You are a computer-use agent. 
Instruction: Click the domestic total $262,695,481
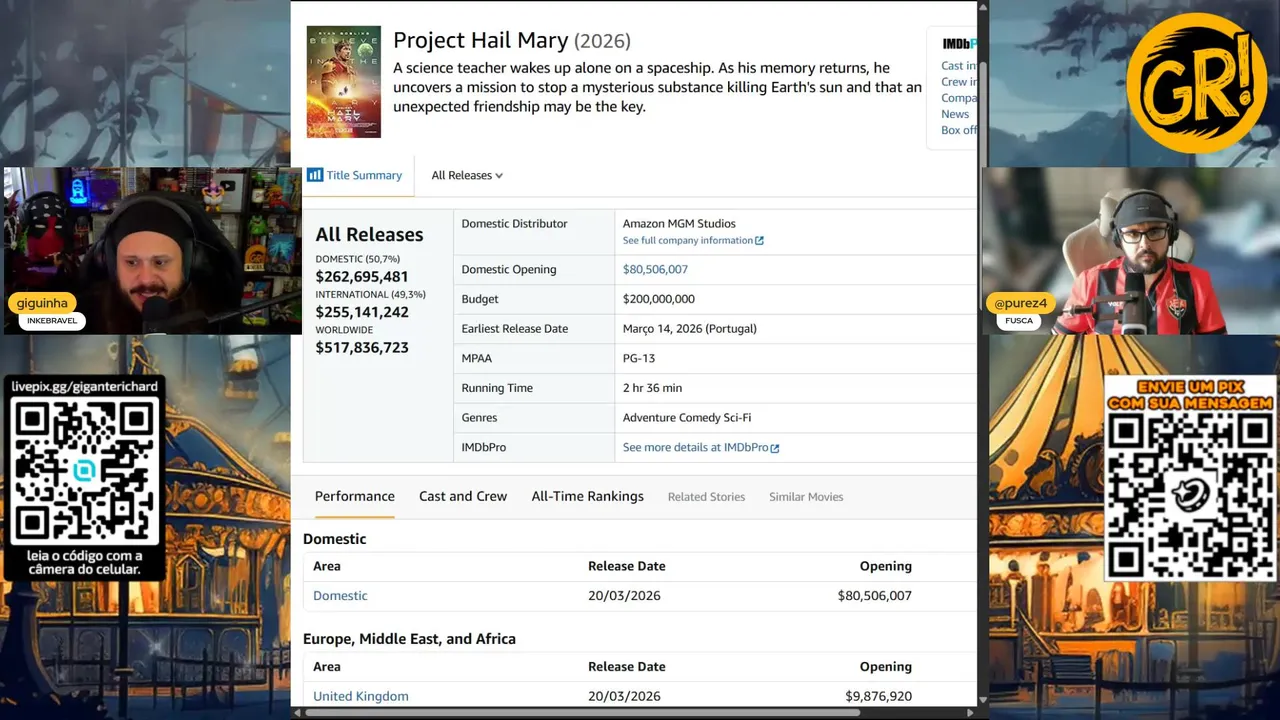tap(362, 277)
